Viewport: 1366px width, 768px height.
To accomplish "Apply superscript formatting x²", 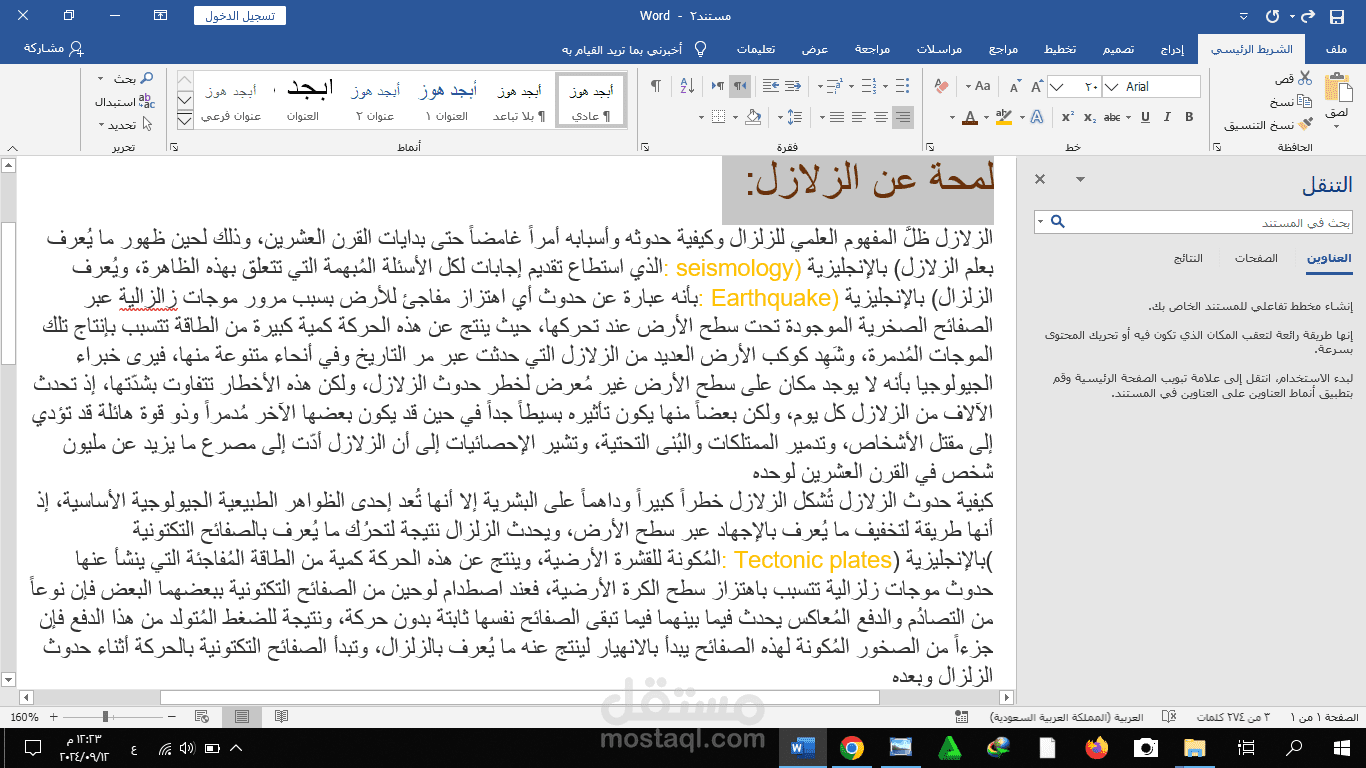I will point(1068,117).
